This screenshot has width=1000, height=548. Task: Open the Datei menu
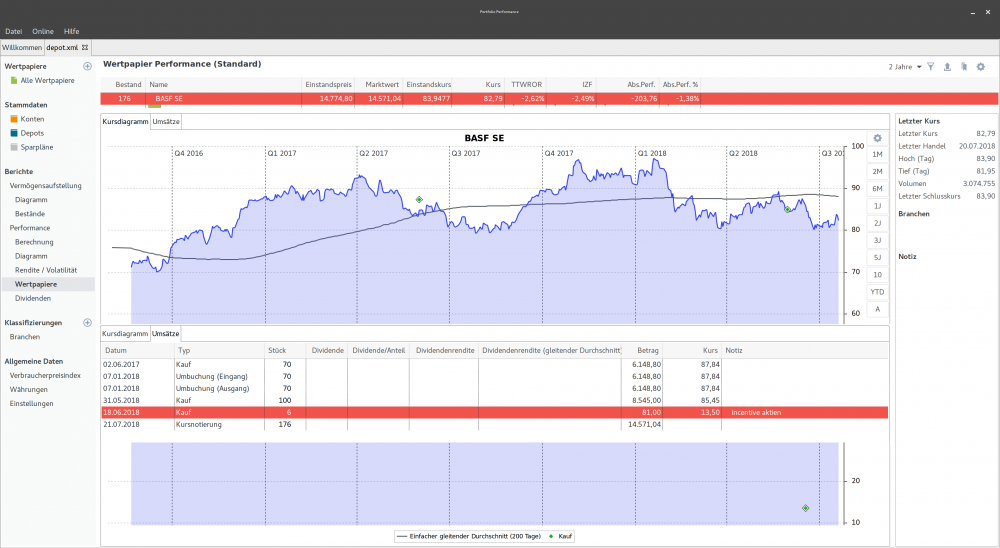(14, 32)
